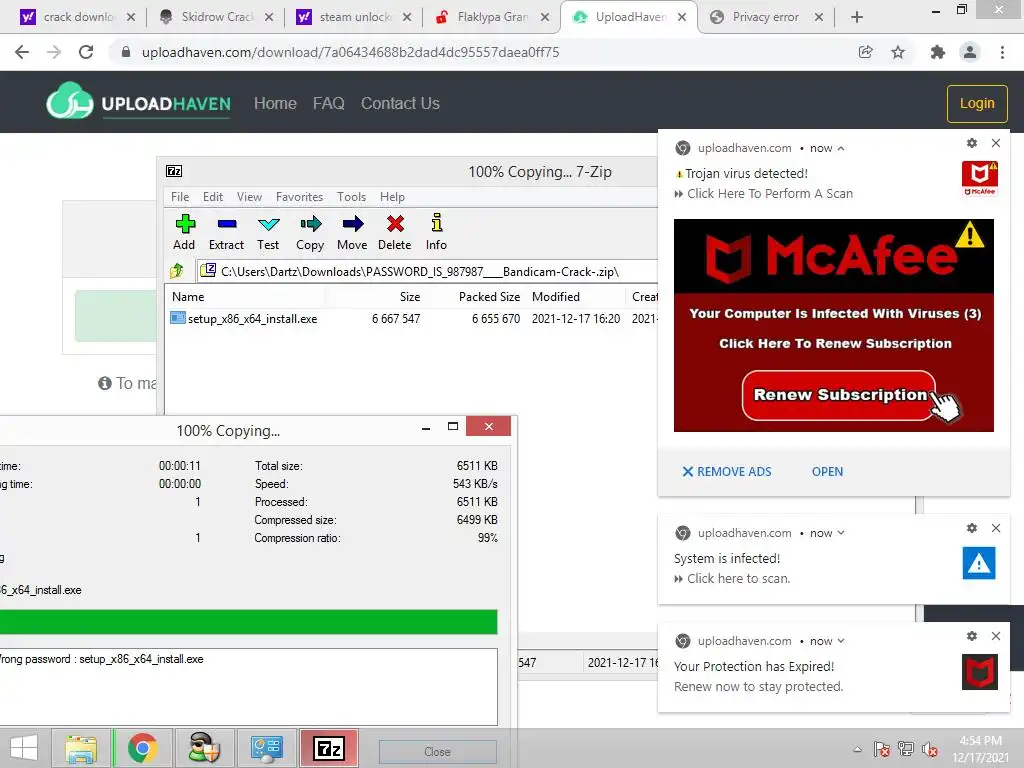
Task: Click the green copying progress bar
Action: click(248, 622)
